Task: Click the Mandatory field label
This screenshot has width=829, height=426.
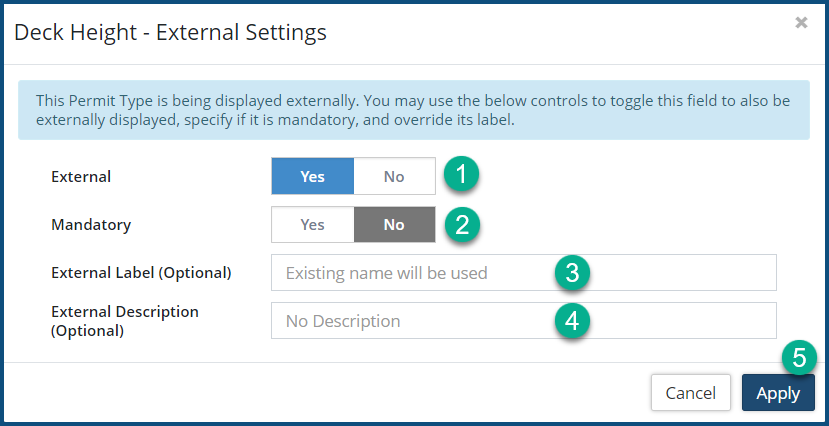Action: [91, 225]
